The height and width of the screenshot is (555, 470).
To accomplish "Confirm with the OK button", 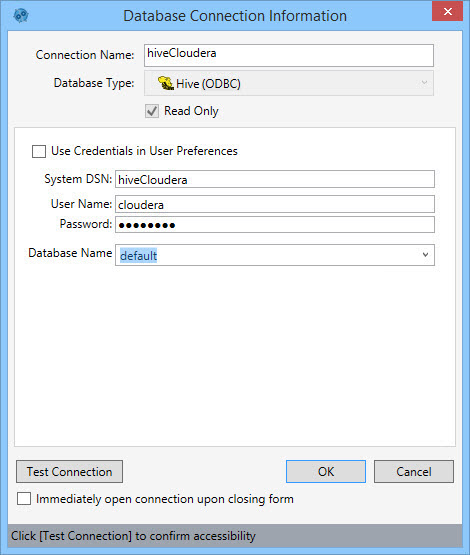I will 326,471.
